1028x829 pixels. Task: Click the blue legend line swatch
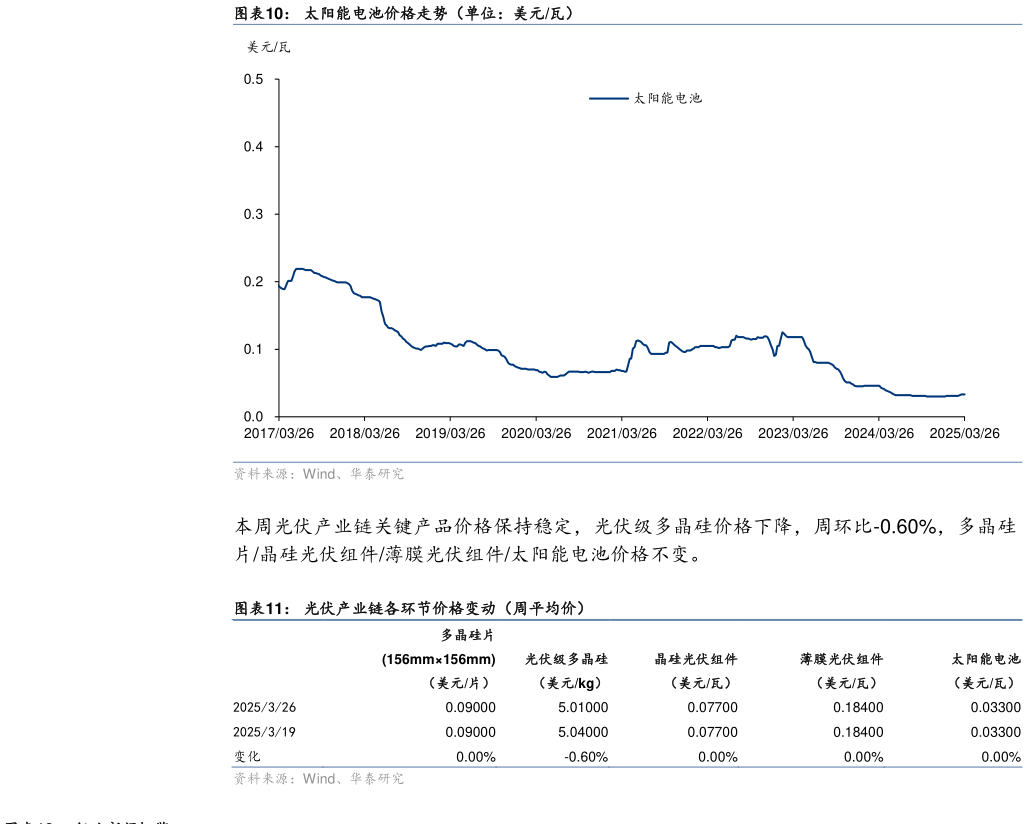(607, 98)
